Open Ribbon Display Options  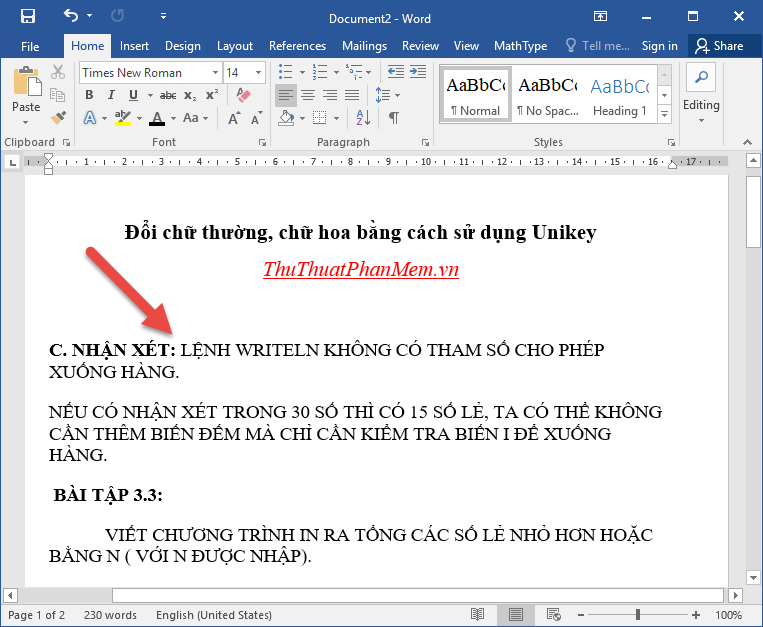coord(600,17)
